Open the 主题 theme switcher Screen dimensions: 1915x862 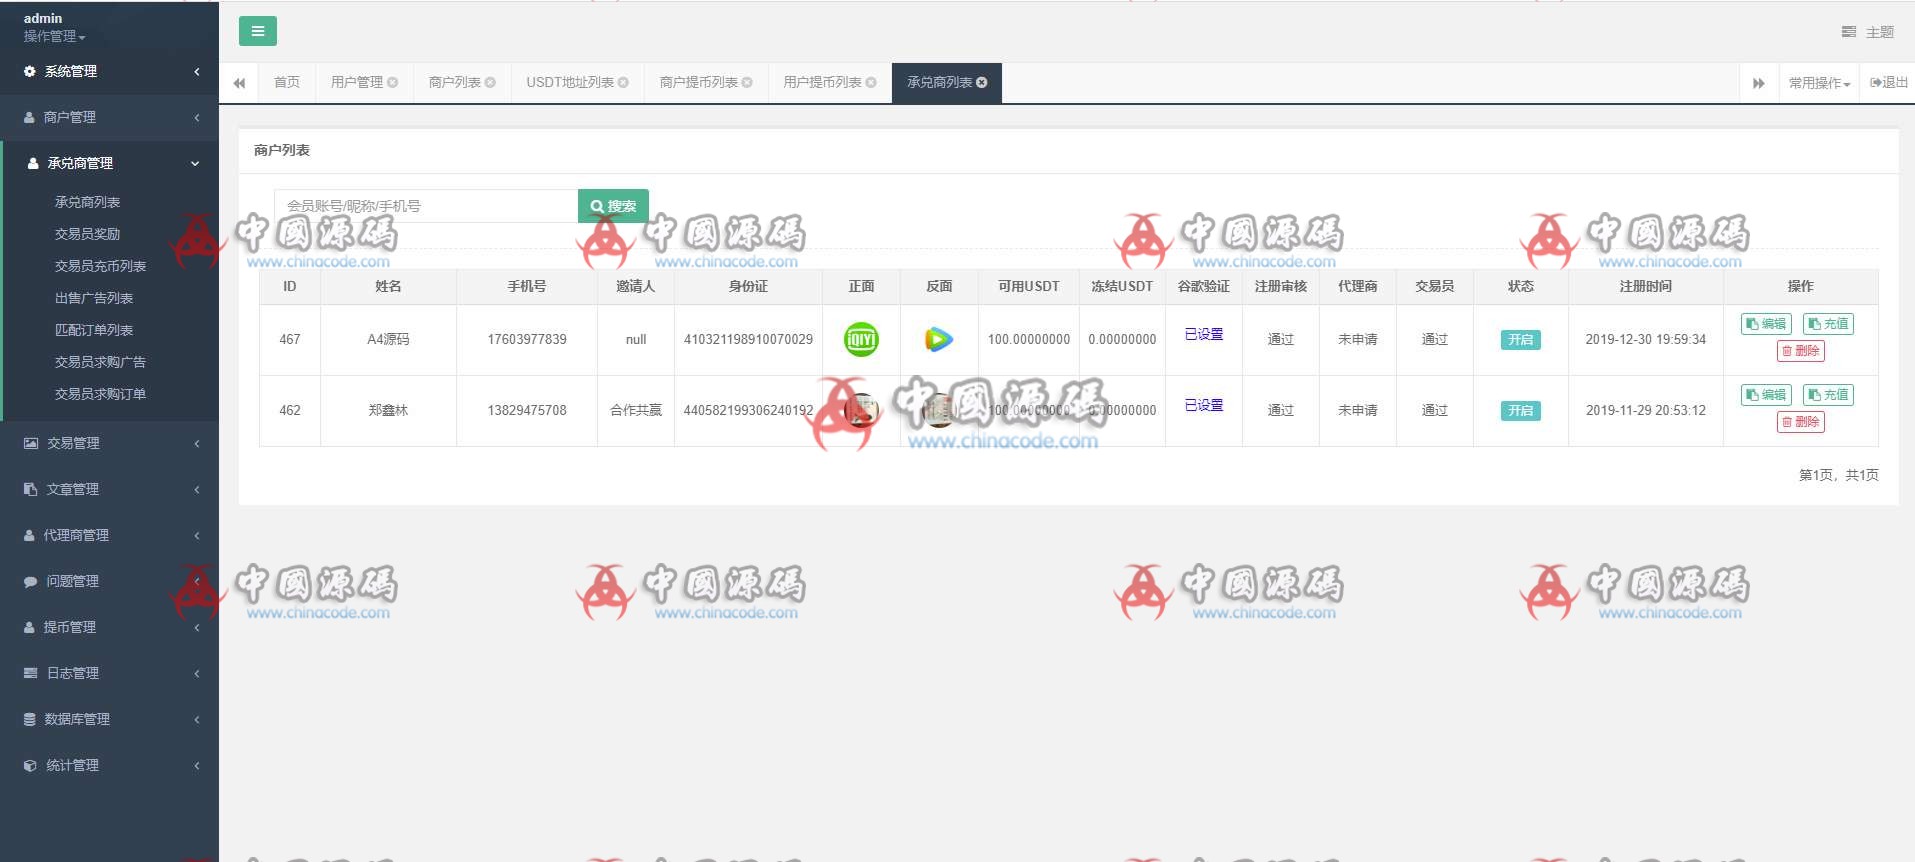click(1868, 32)
